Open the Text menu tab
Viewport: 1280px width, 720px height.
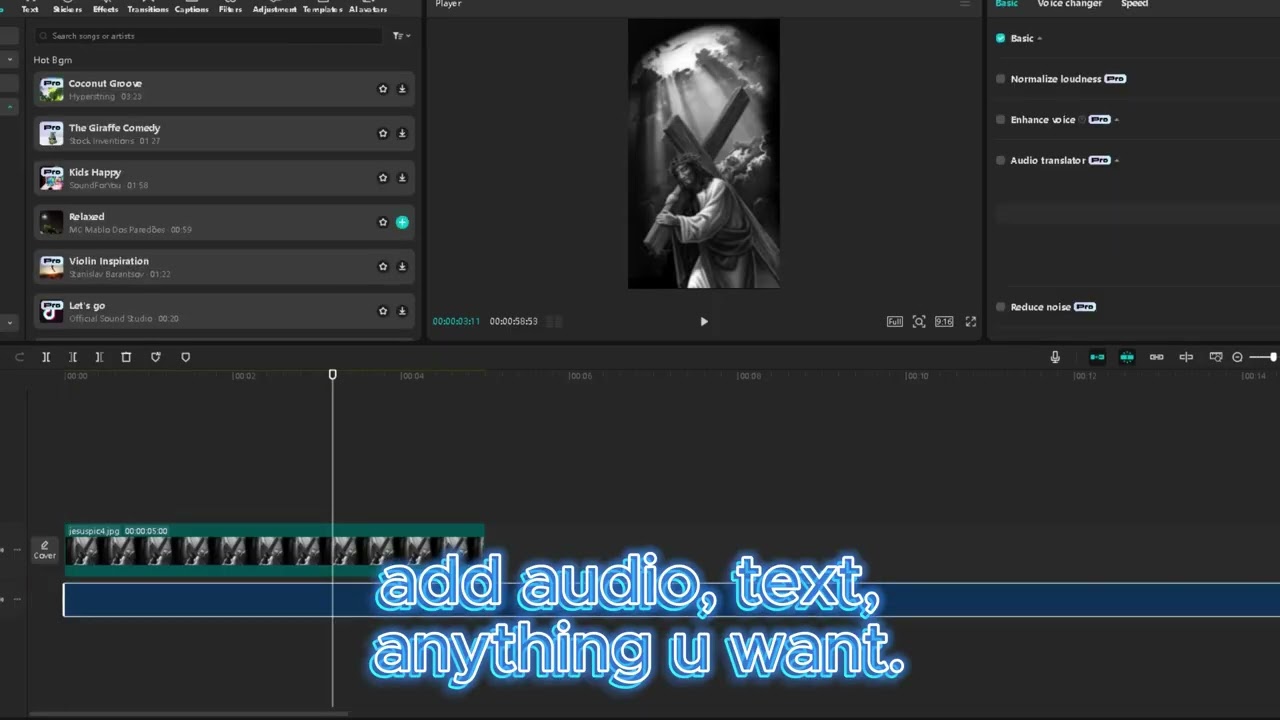[30, 8]
